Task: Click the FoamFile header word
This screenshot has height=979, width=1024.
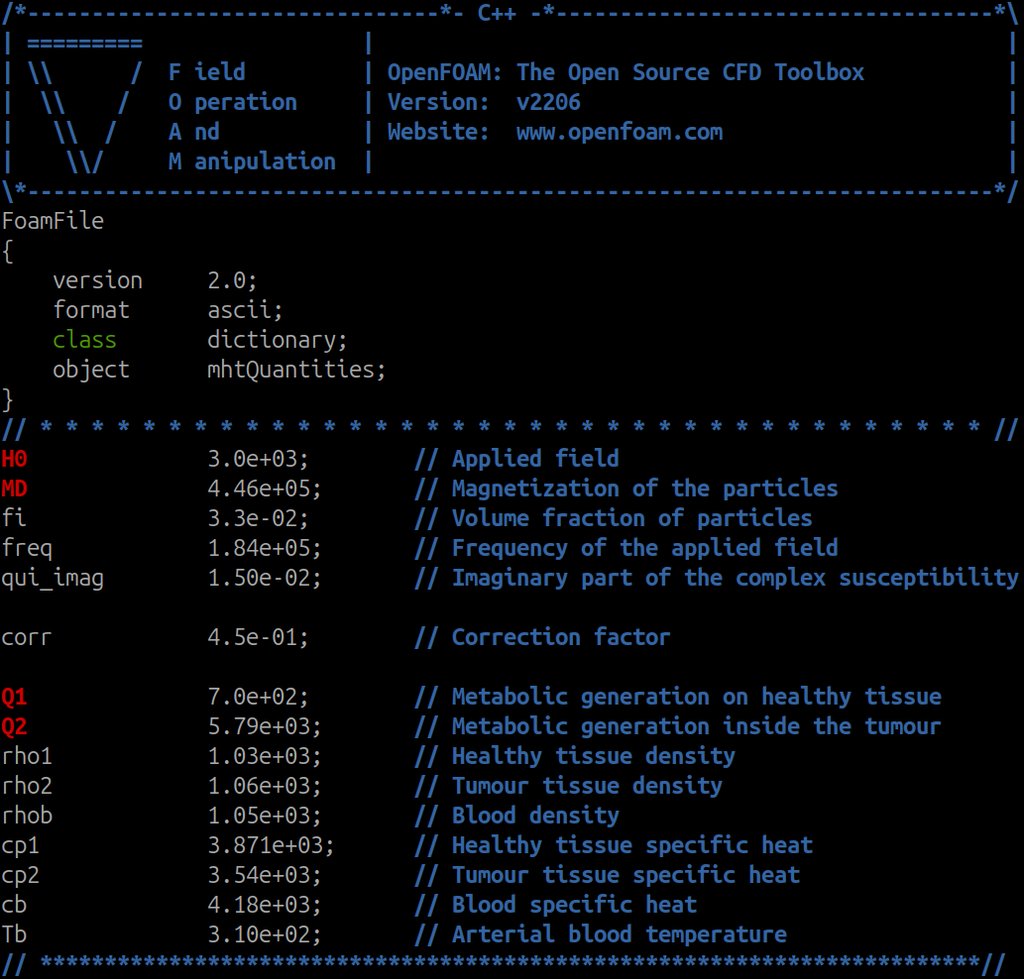Action: (53, 221)
